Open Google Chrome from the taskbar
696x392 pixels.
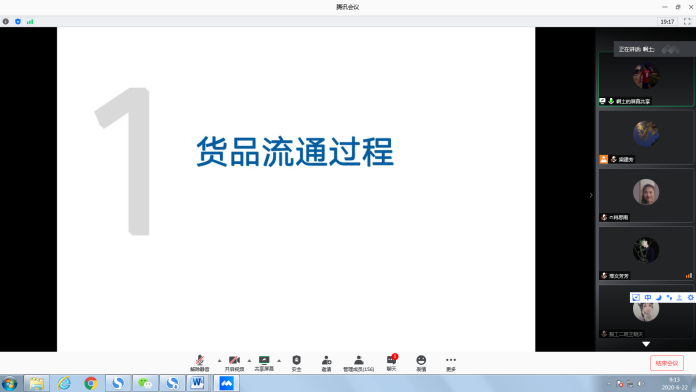tap(91, 383)
